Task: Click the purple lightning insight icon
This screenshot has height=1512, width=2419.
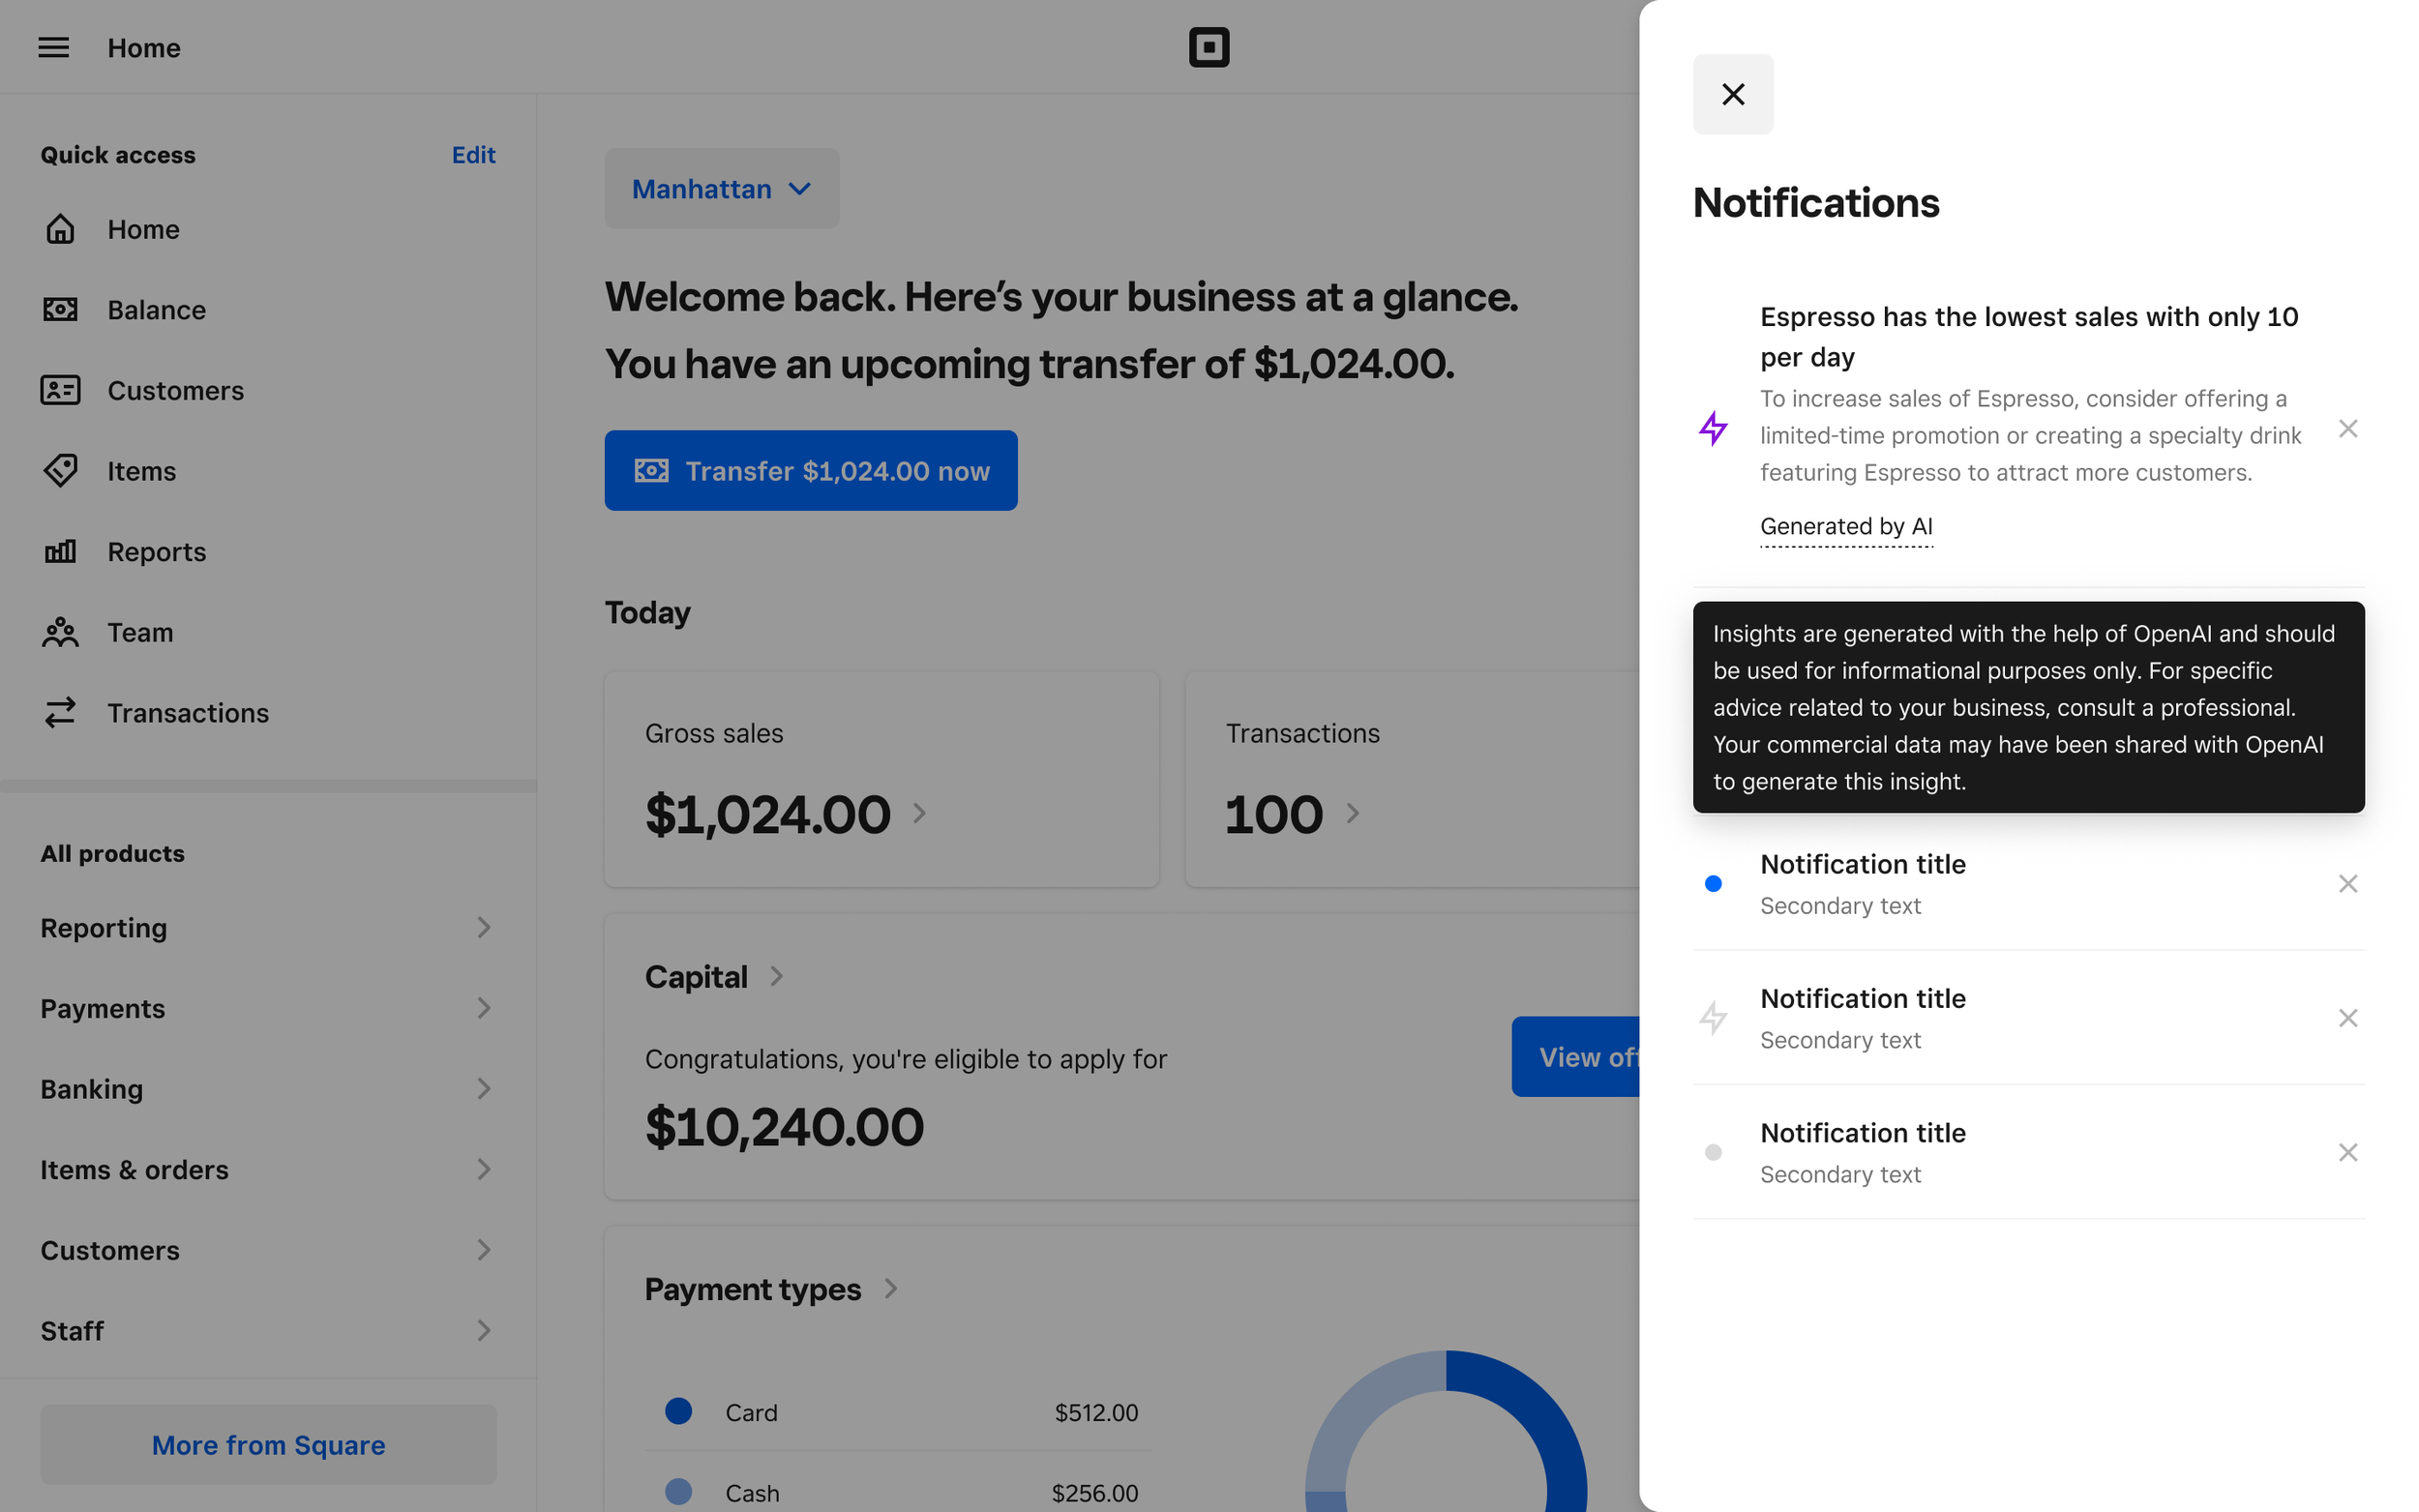Action: tap(1713, 429)
